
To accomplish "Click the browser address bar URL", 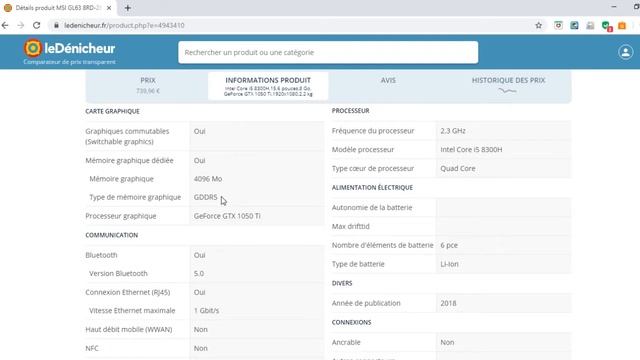I will pyautogui.click(x=124, y=25).
